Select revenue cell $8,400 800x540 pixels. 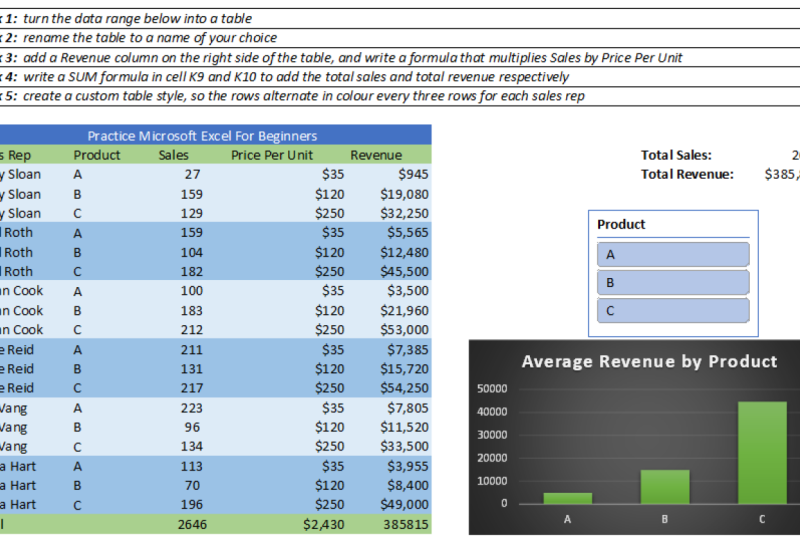[408, 485]
